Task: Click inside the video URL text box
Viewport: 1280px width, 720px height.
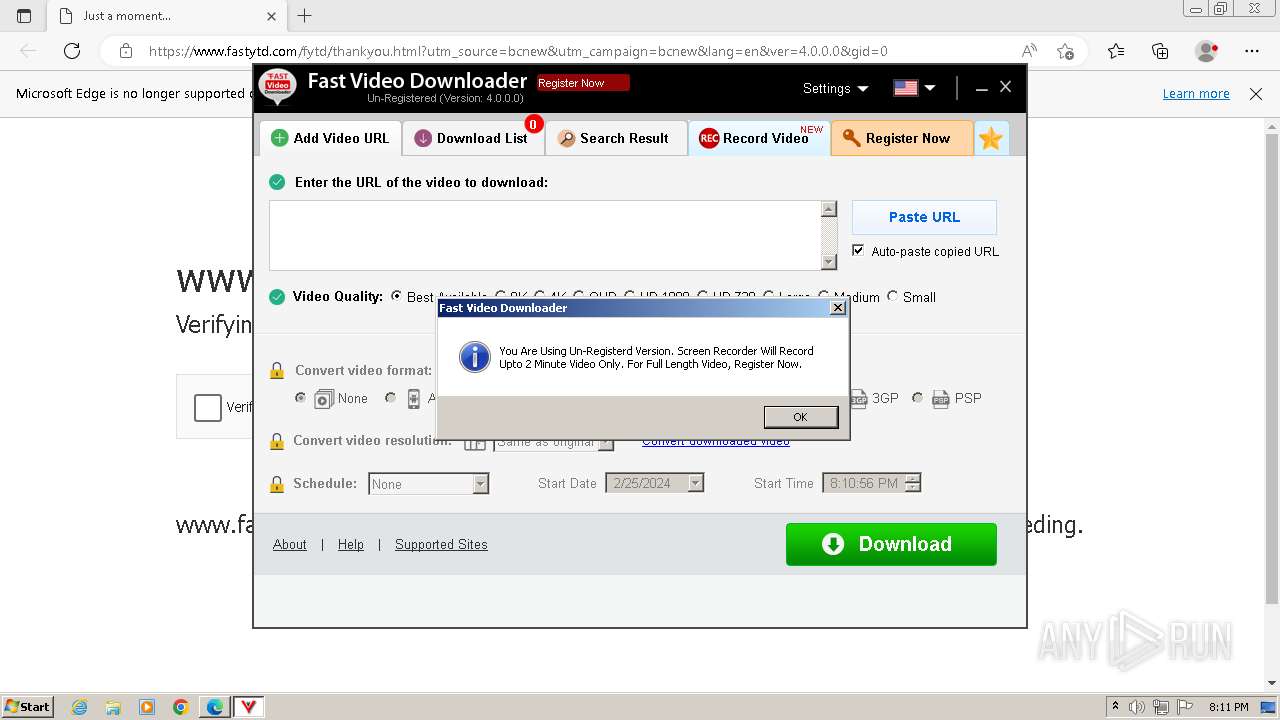Action: tap(545, 235)
